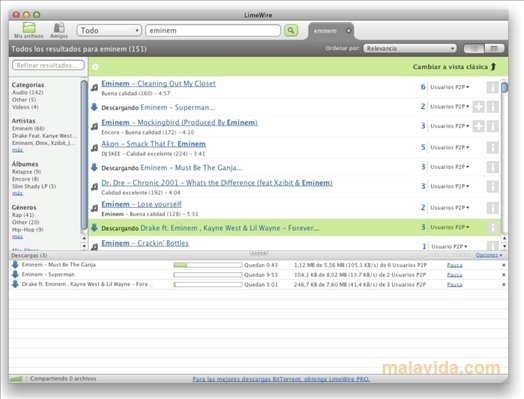Click the plus icon on Mockingbird row
Screen dimensions: 524x399
tap(478, 126)
